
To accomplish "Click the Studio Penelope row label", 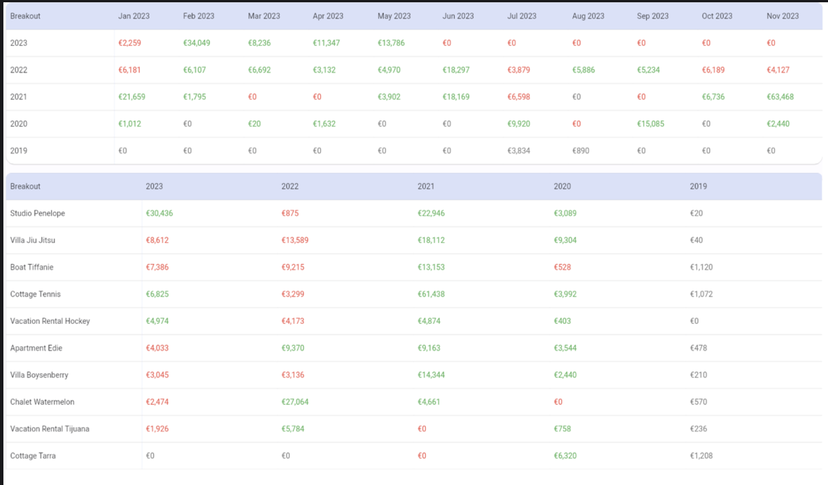I will [37, 213].
